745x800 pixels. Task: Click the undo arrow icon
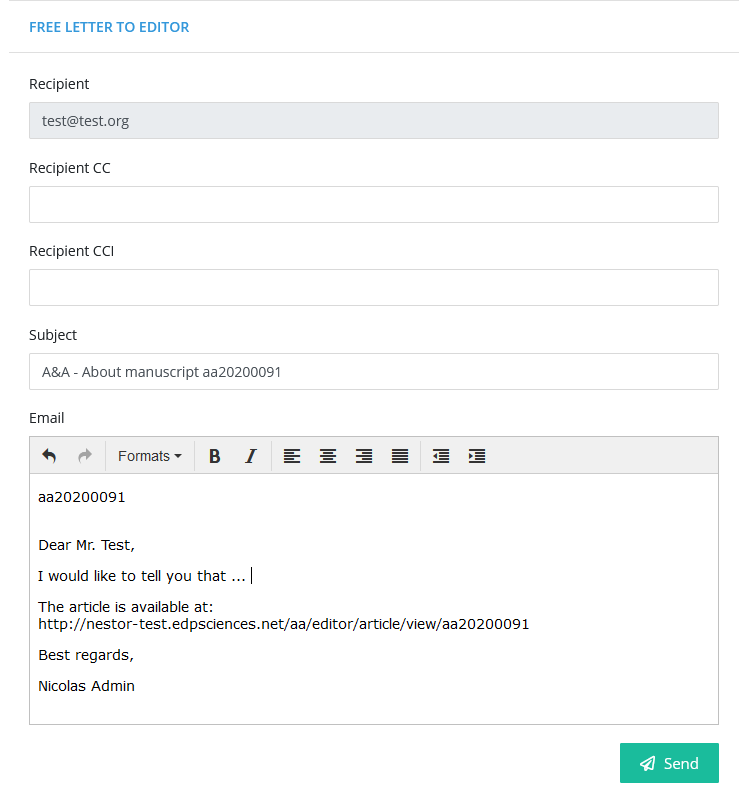pyautogui.click(x=49, y=456)
